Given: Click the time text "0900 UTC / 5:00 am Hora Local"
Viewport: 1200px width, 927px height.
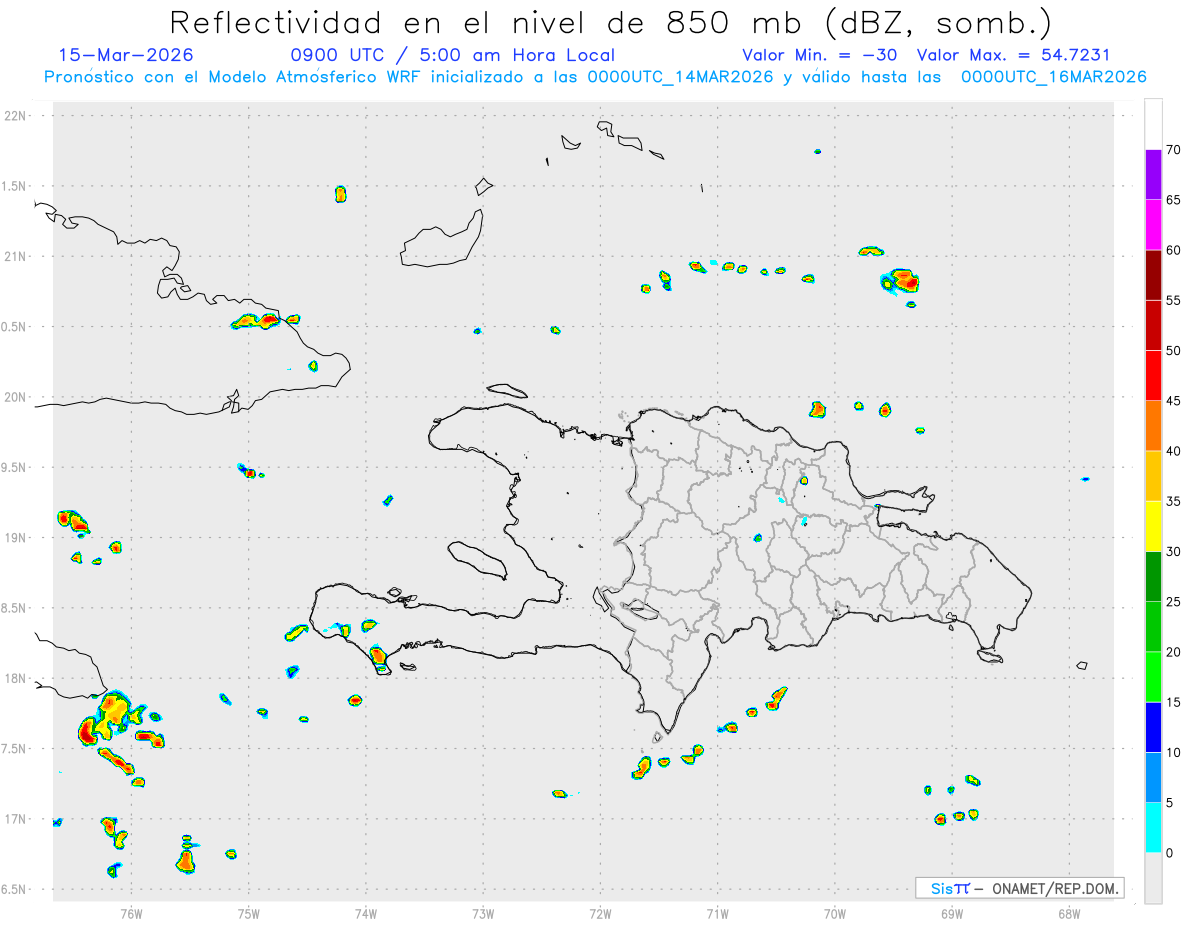Looking at the screenshot, I should pos(452,55).
